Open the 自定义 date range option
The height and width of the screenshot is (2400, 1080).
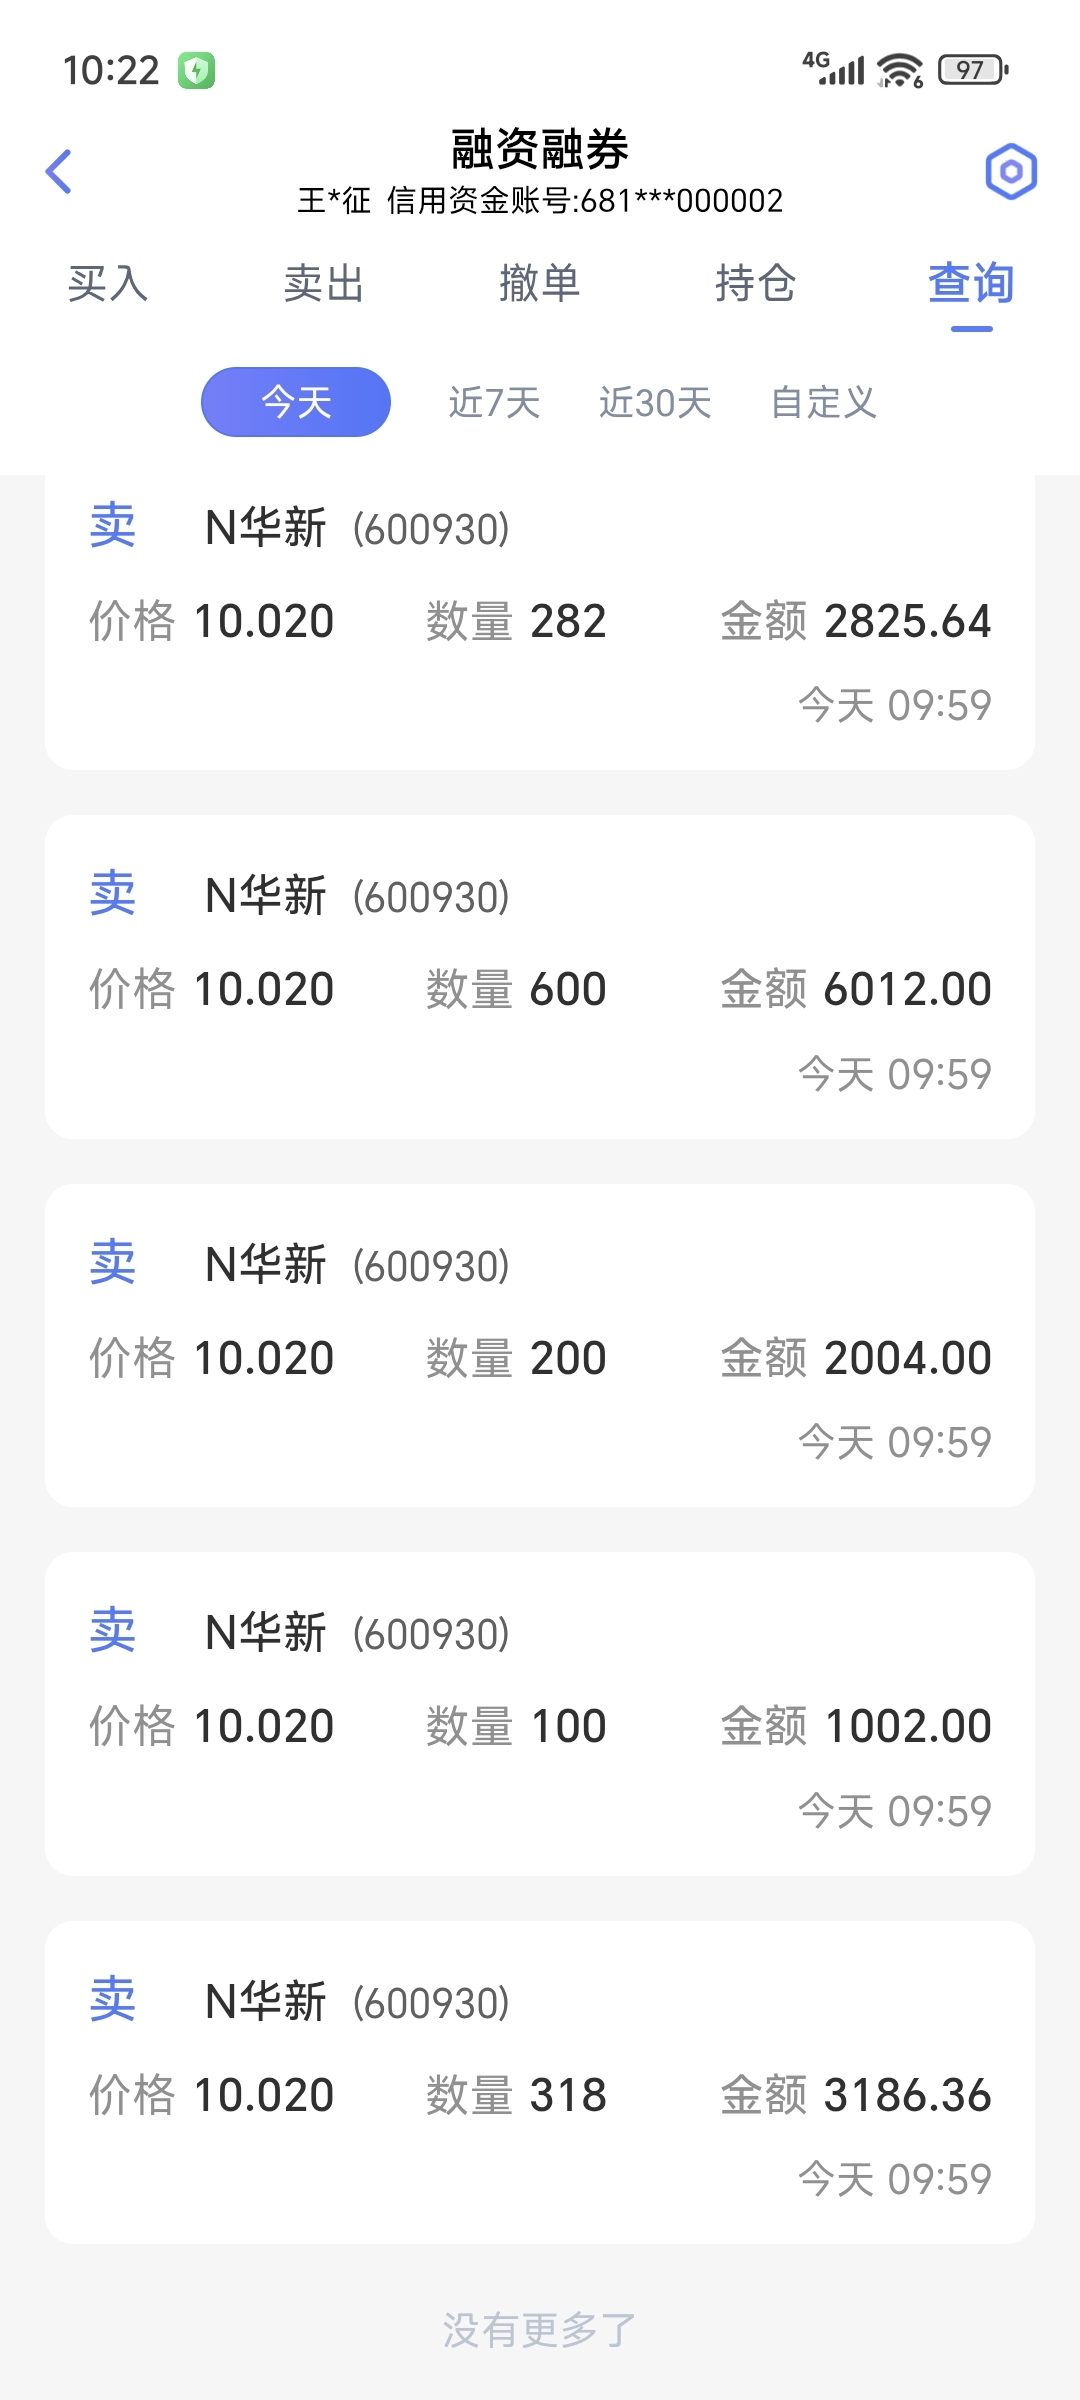(824, 403)
